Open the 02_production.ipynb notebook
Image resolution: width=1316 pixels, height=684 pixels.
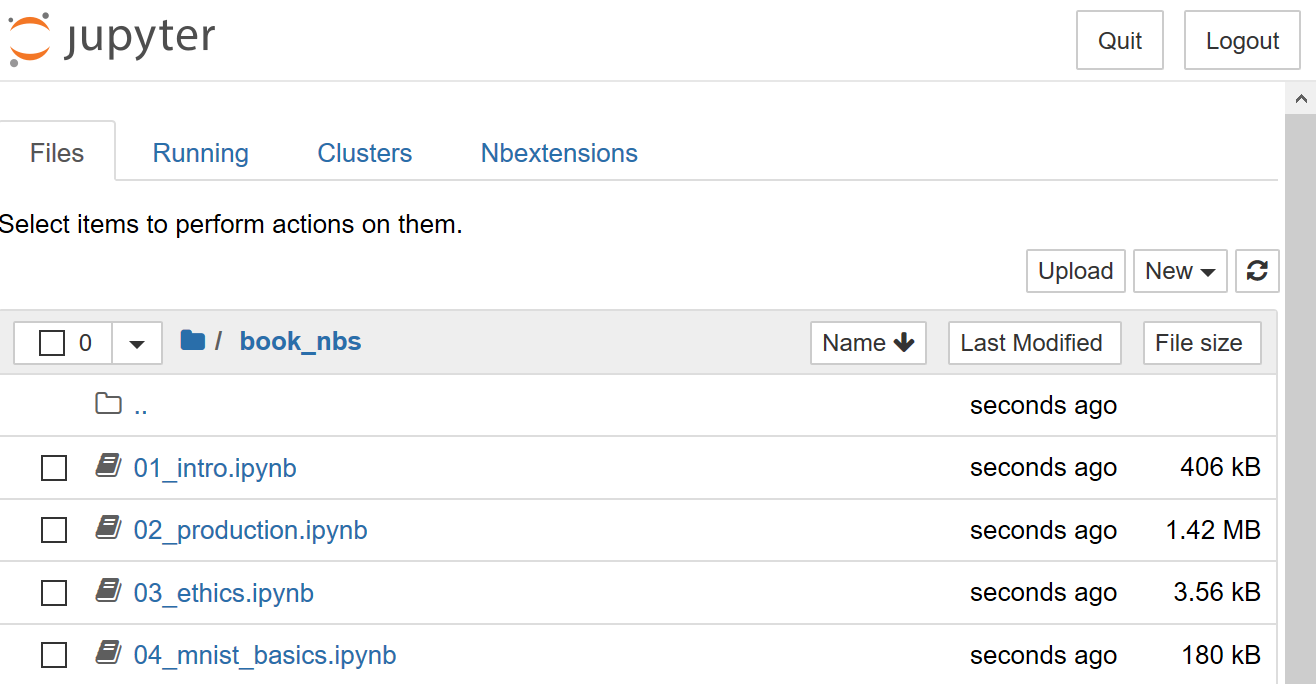pos(251,530)
